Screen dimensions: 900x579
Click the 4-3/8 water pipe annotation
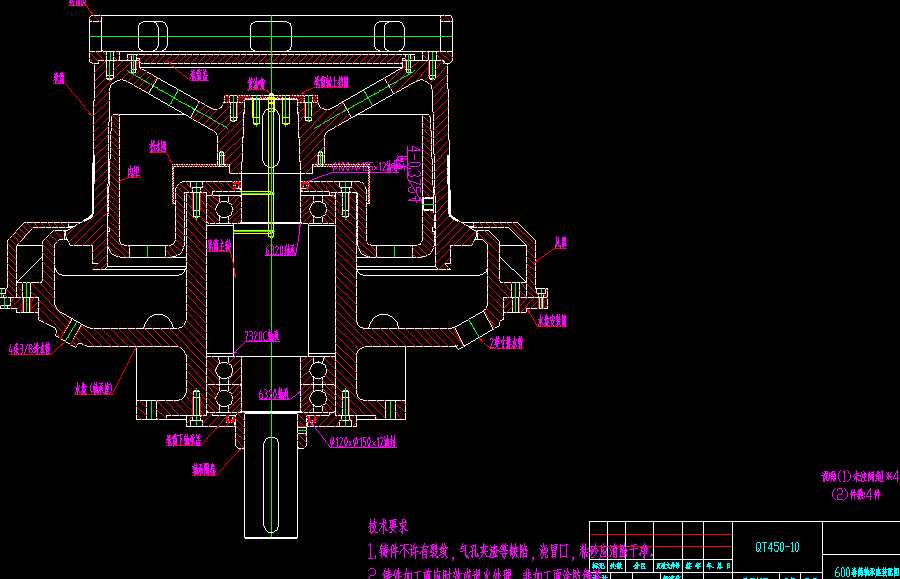click(x=30, y=349)
